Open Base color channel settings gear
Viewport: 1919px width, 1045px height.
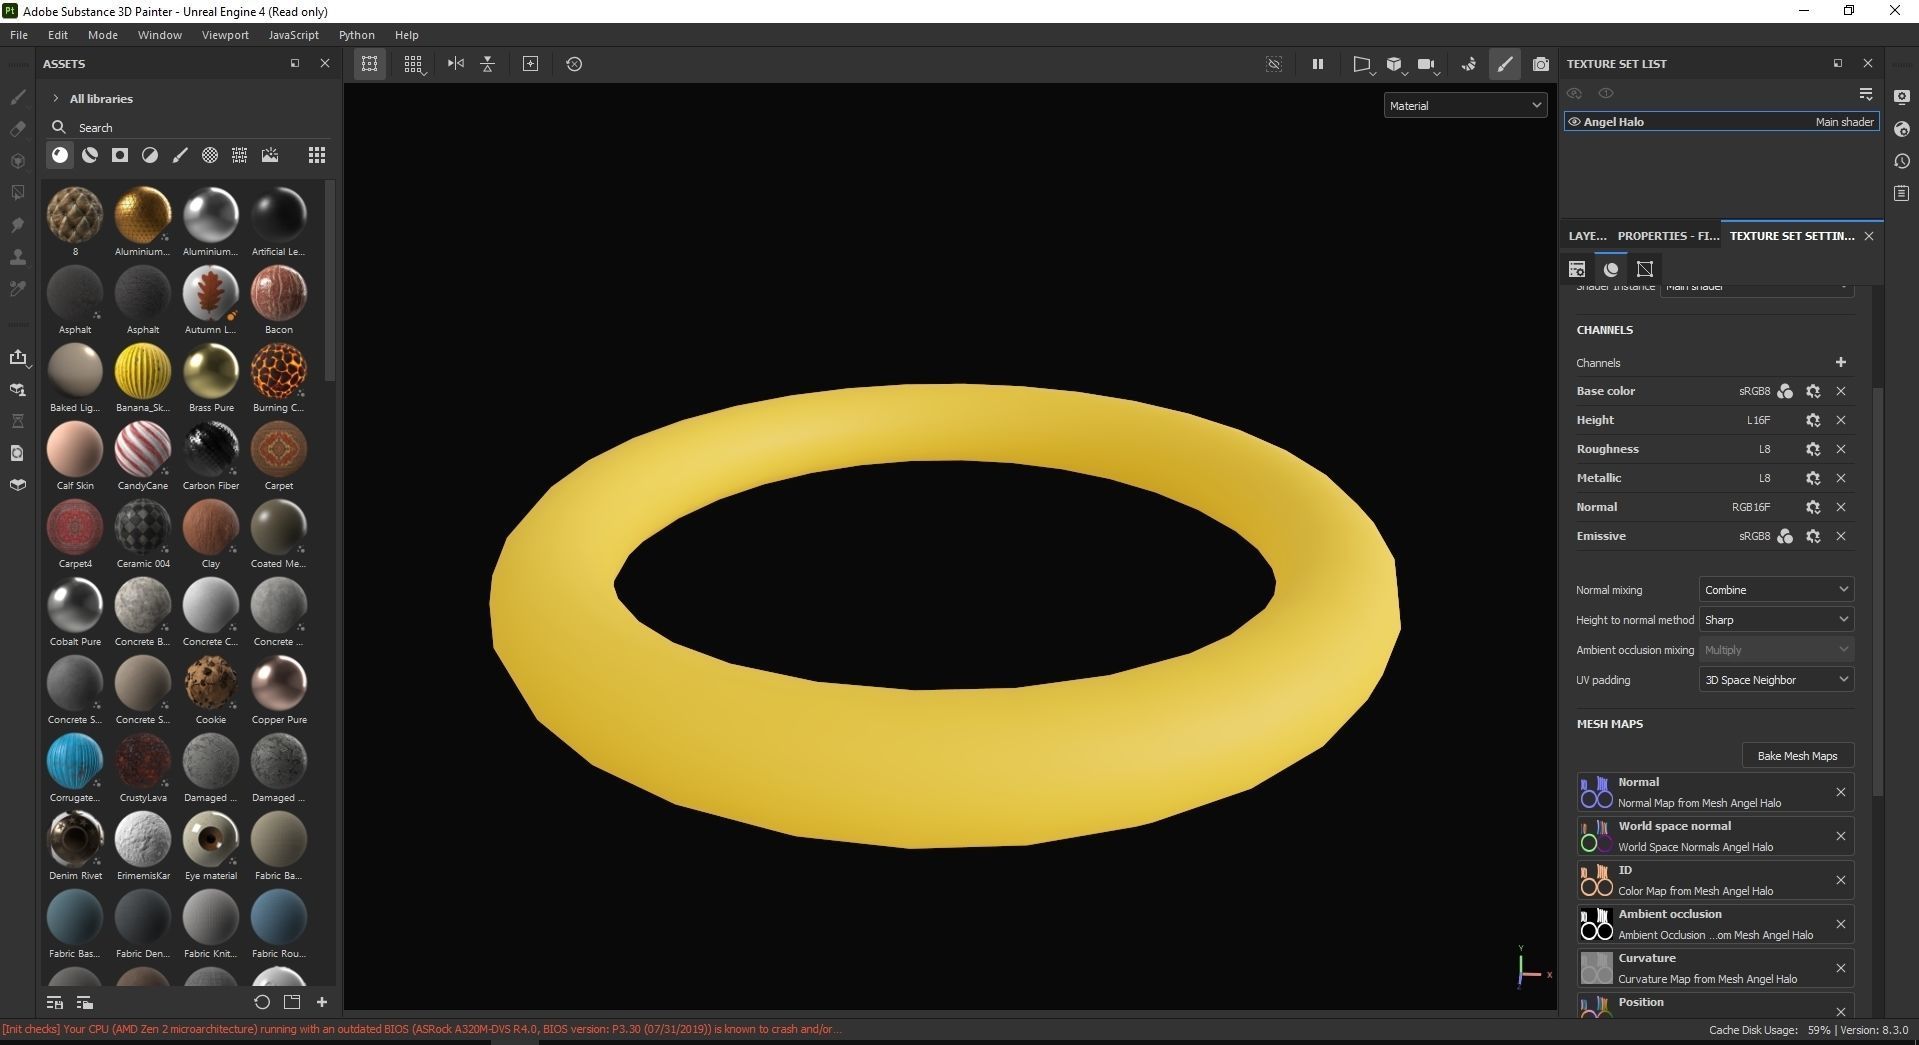coord(1813,391)
